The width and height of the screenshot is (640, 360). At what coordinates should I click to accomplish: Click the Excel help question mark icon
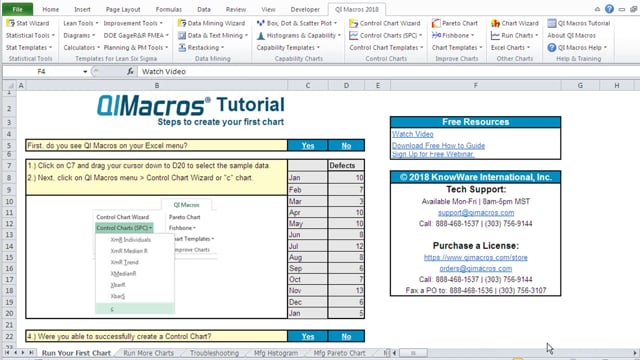click(x=609, y=9)
